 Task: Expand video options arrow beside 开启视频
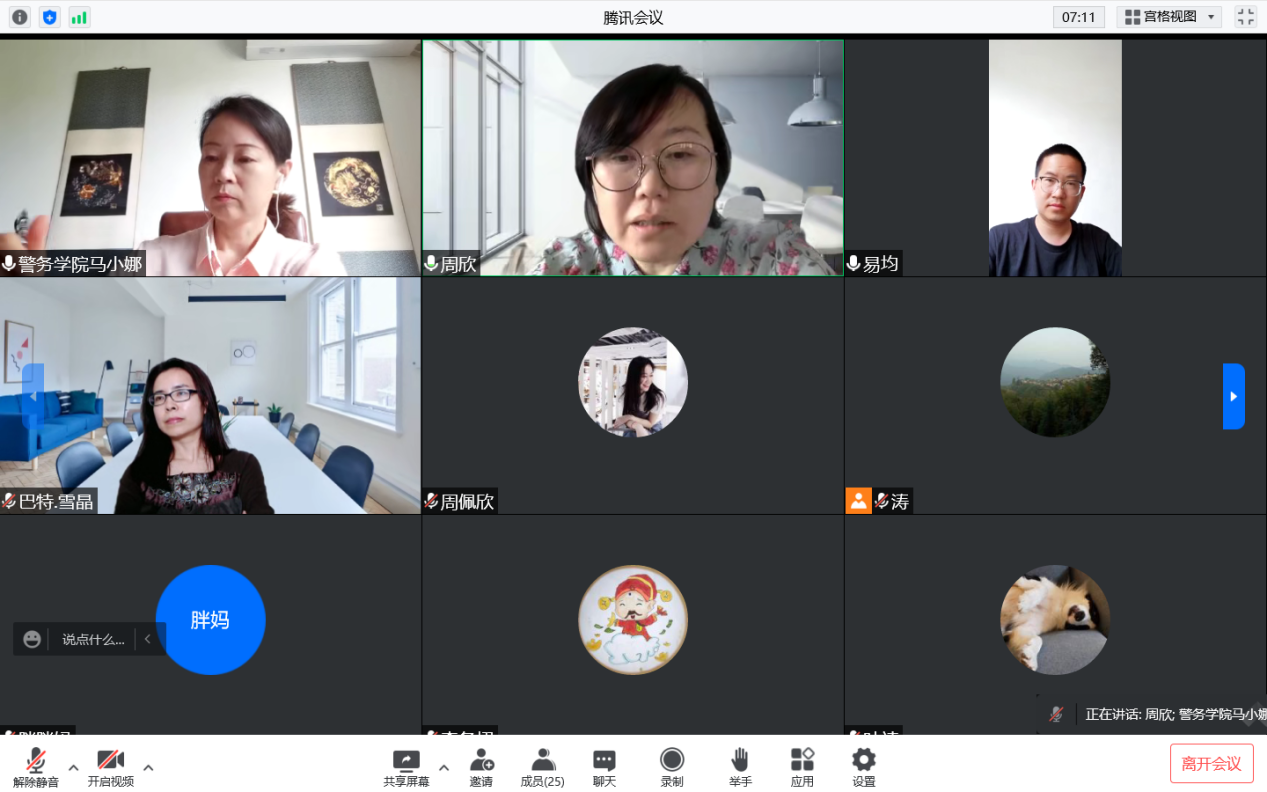pos(148,768)
